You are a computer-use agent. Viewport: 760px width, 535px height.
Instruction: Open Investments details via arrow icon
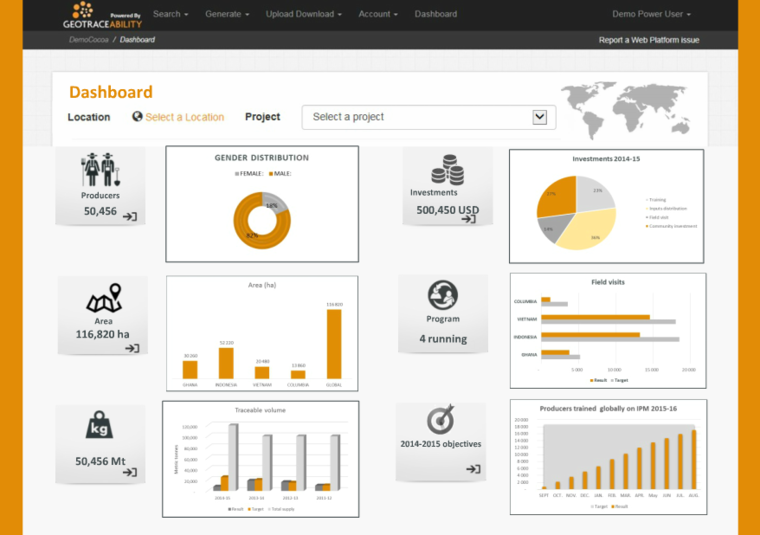coord(468,218)
